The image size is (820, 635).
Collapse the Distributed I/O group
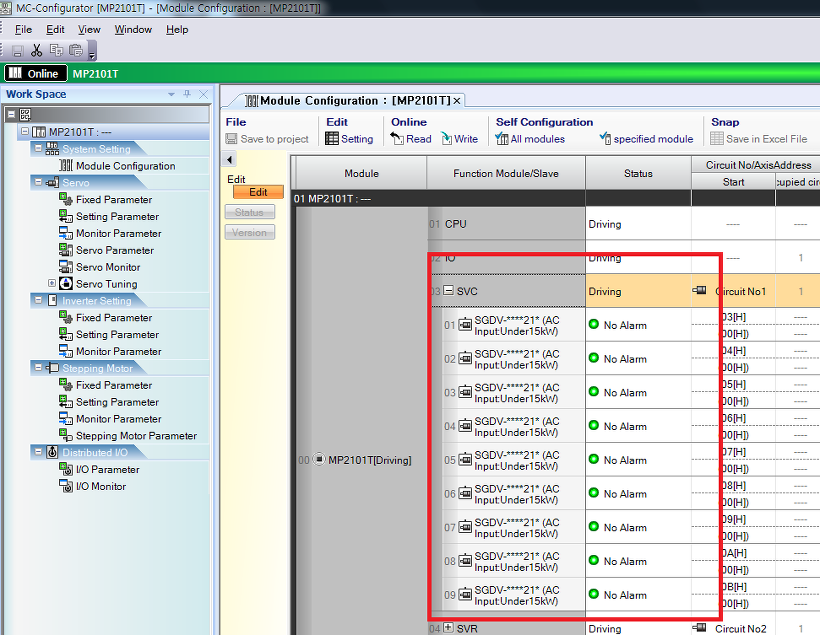click(38, 451)
